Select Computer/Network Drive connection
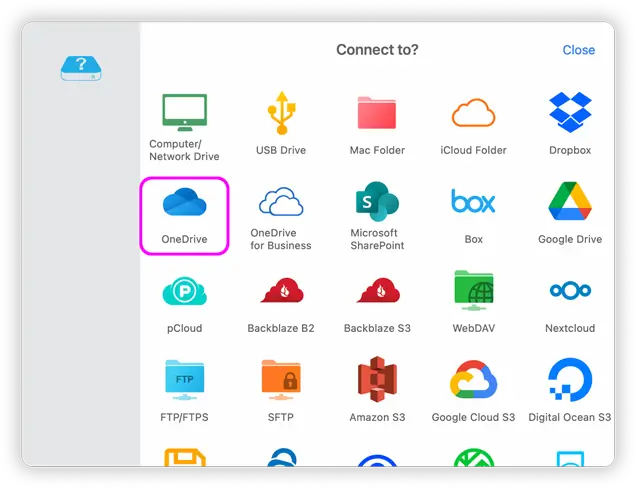636x488 pixels. [x=184, y=114]
